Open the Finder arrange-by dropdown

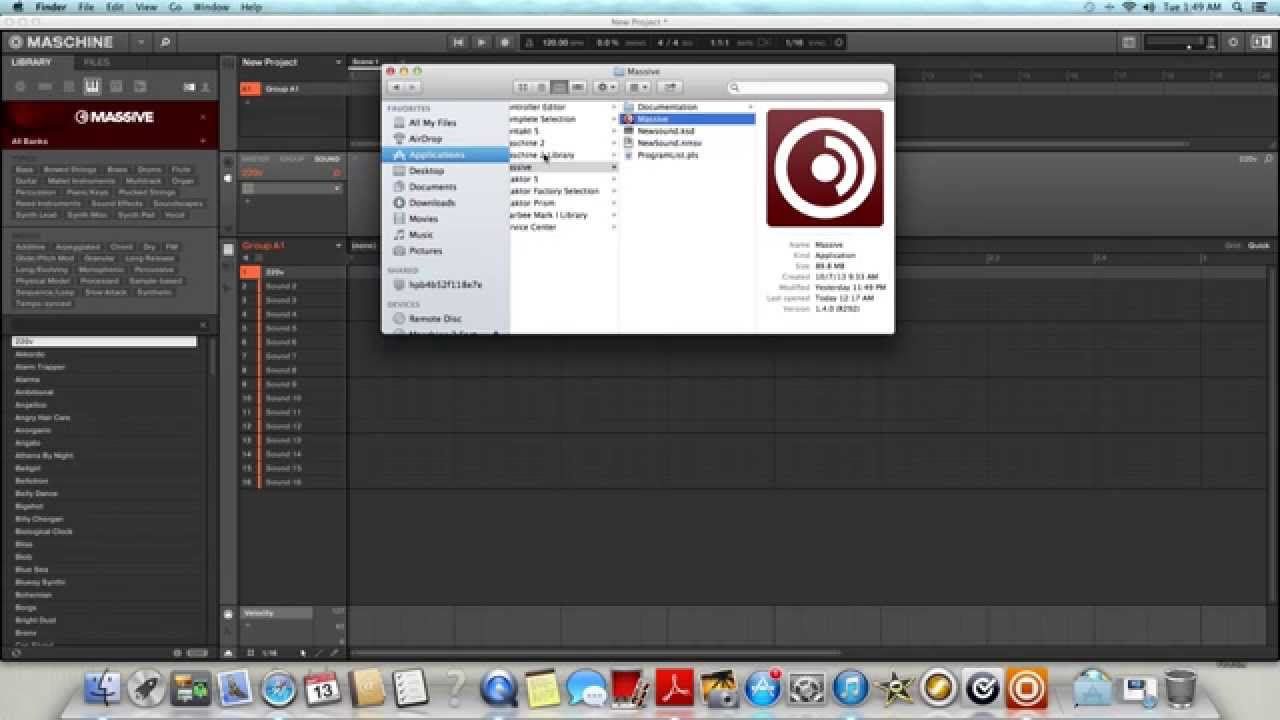click(x=639, y=88)
